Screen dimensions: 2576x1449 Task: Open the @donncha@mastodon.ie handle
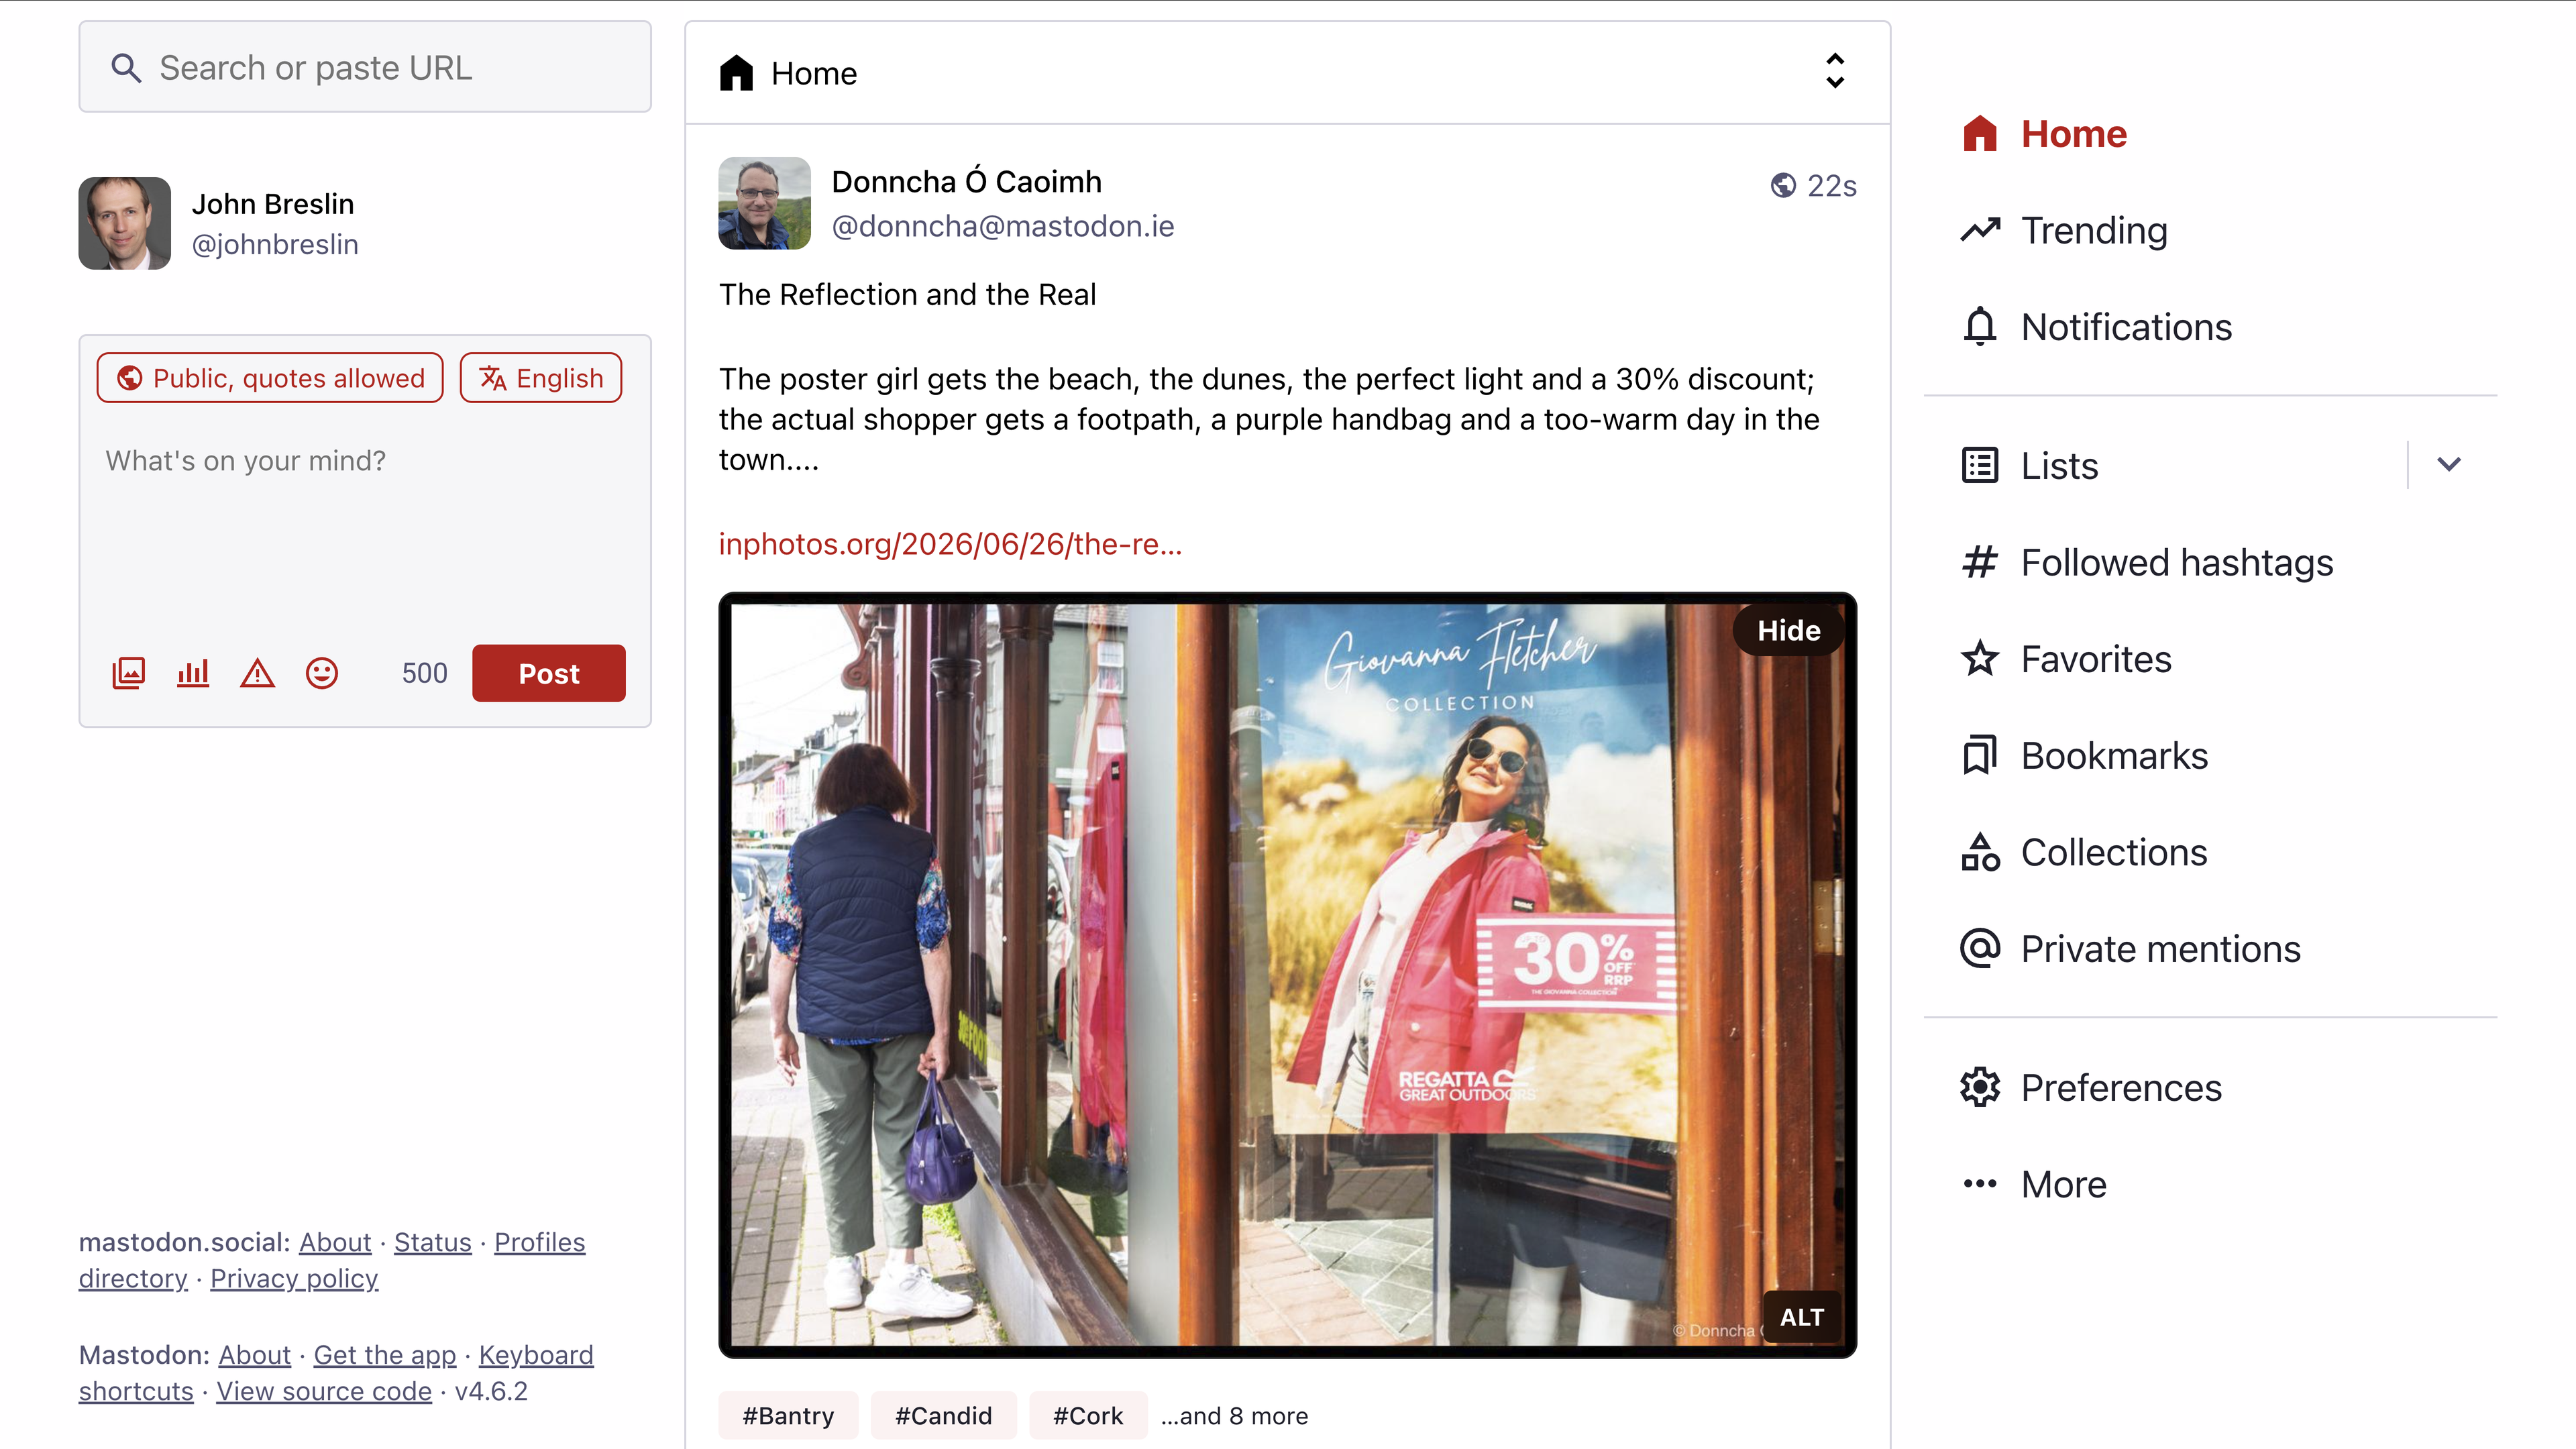[1002, 227]
